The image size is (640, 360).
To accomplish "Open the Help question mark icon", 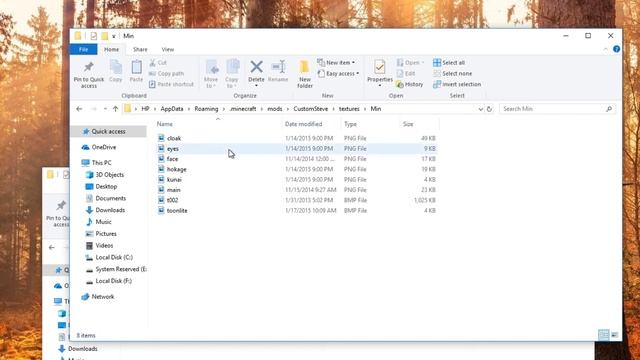I will [x=616, y=49].
